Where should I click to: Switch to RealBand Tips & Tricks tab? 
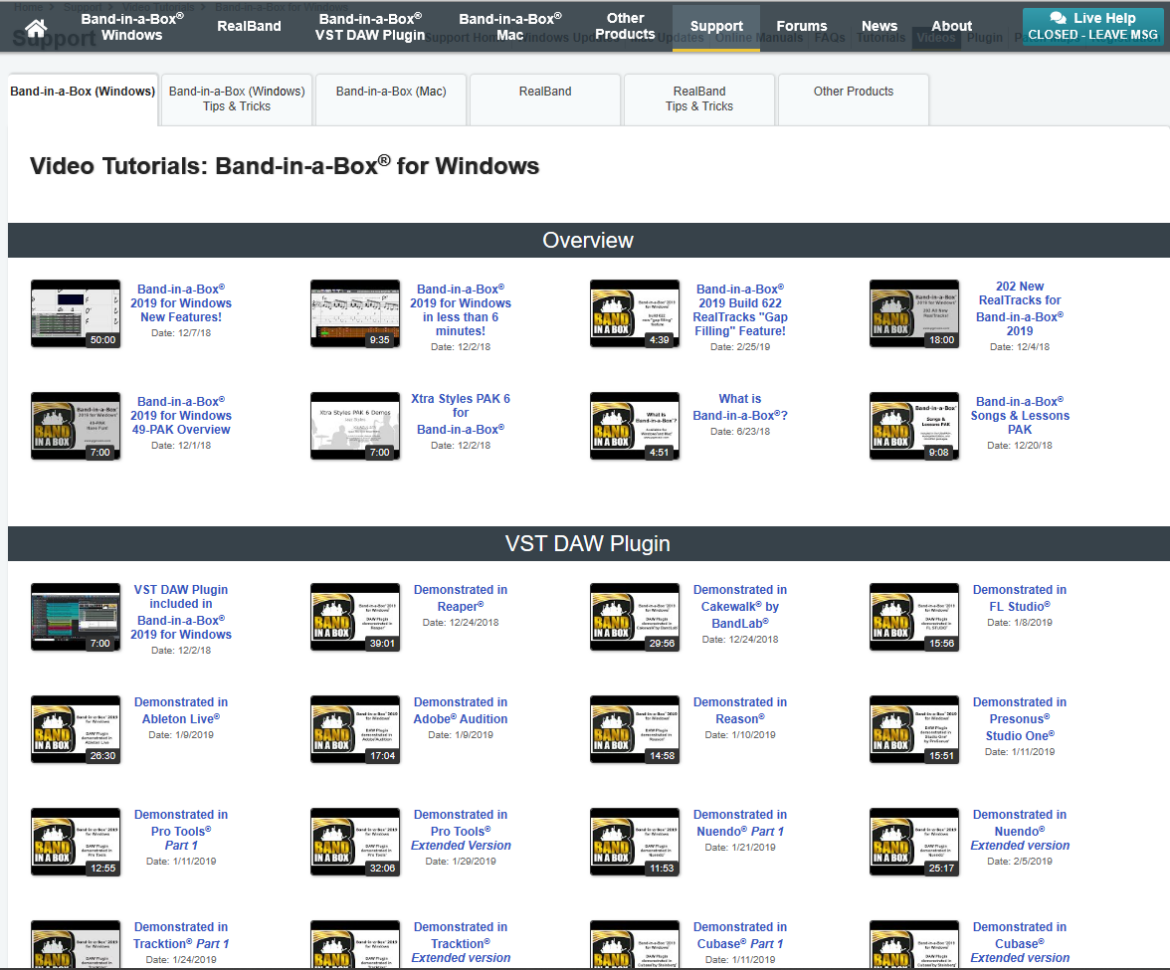pyautogui.click(x=699, y=99)
